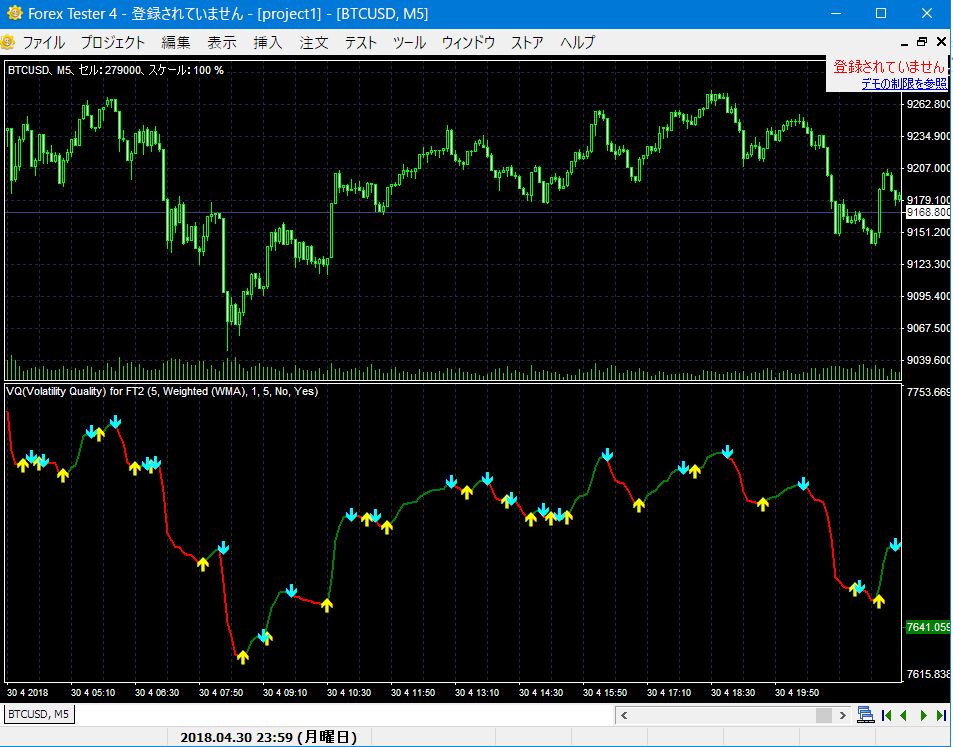The image size is (953, 747).
Task: Open the ツール menu
Action: [410, 42]
